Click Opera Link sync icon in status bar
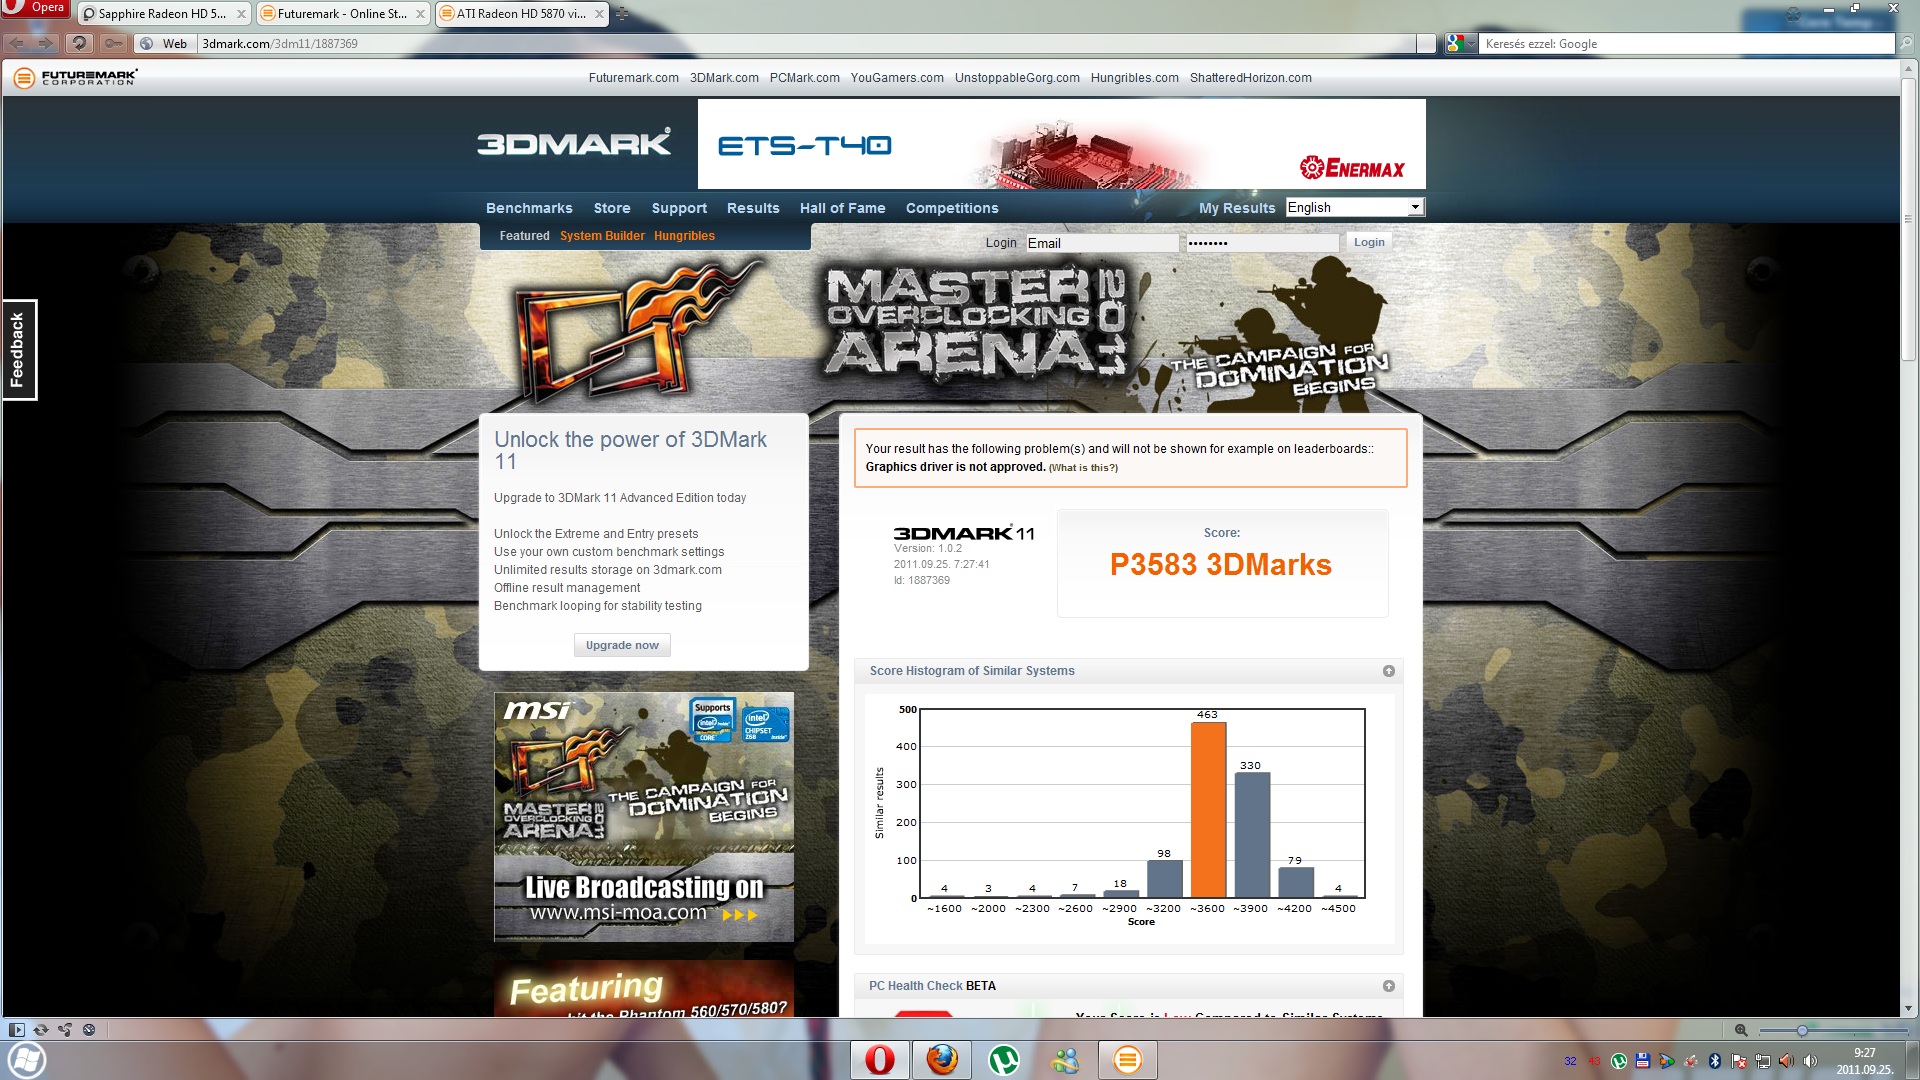1920x1080 pixels. [x=41, y=1030]
